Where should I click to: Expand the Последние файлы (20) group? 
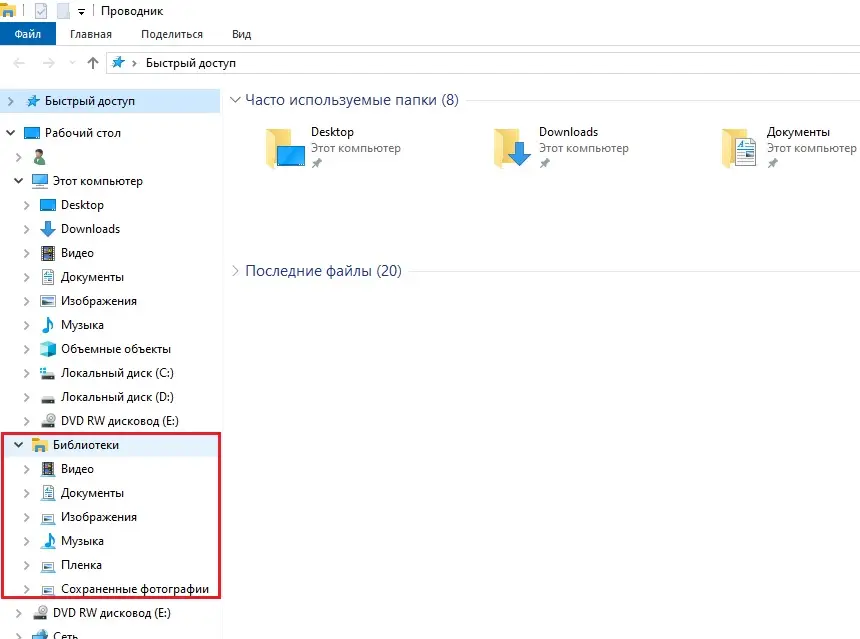pyautogui.click(x=235, y=271)
